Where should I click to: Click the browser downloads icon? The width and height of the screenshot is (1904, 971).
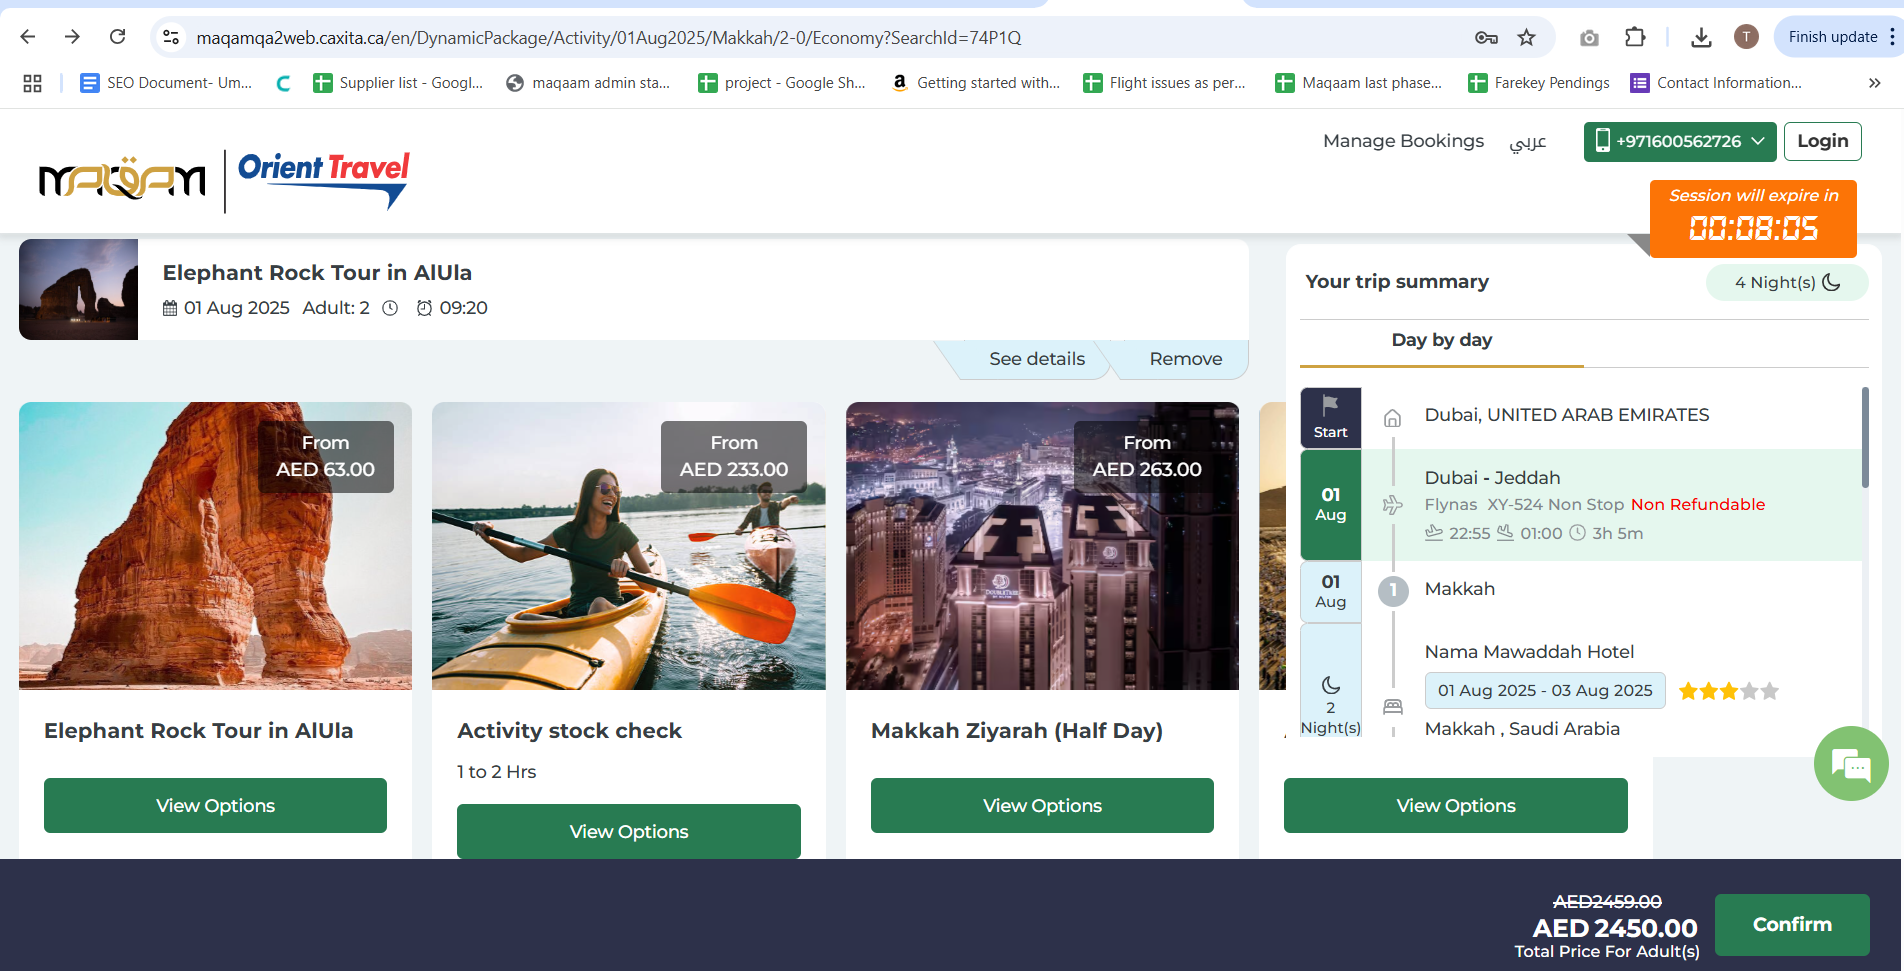(x=1700, y=38)
